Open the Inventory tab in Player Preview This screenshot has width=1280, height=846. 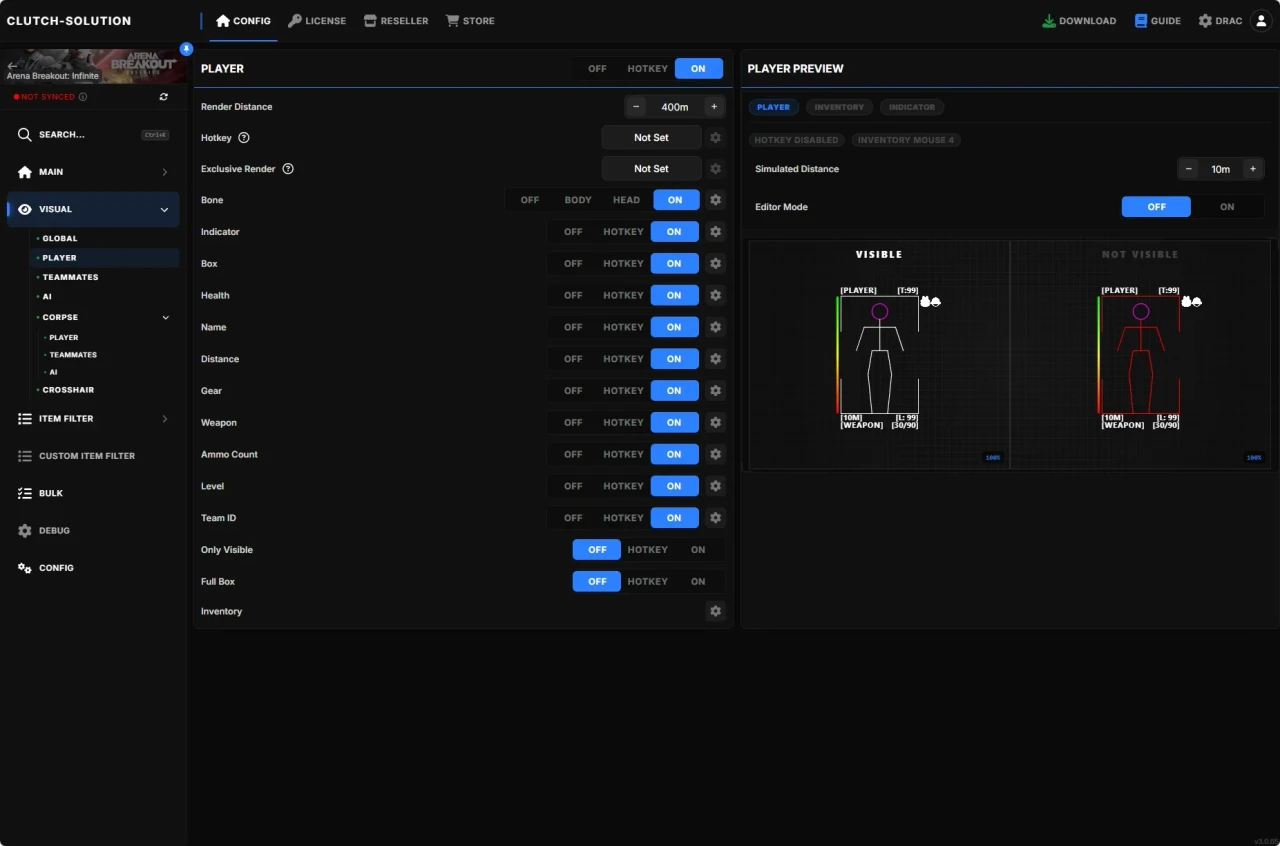839,107
